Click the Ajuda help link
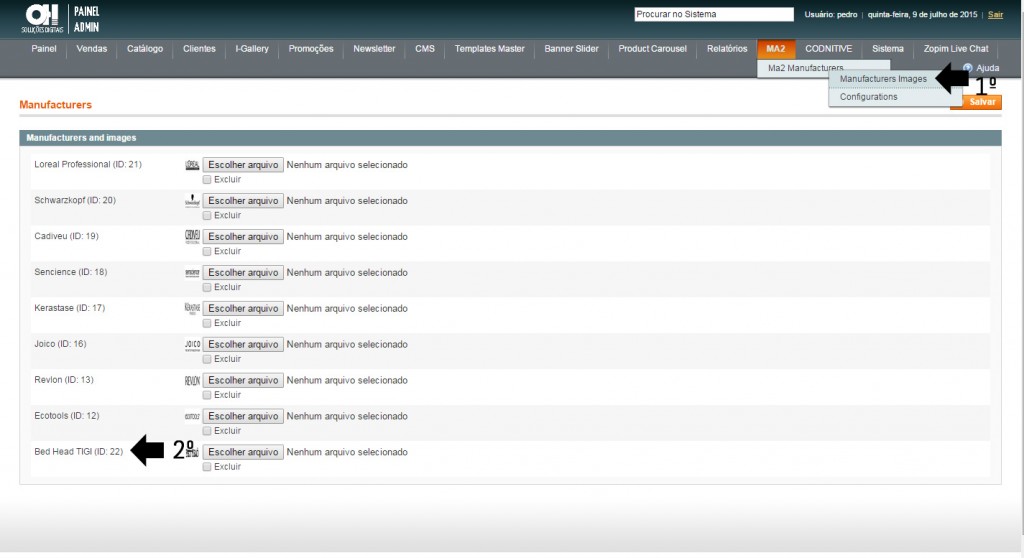The height and width of the screenshot is (558, 1024). pos(987,68)
